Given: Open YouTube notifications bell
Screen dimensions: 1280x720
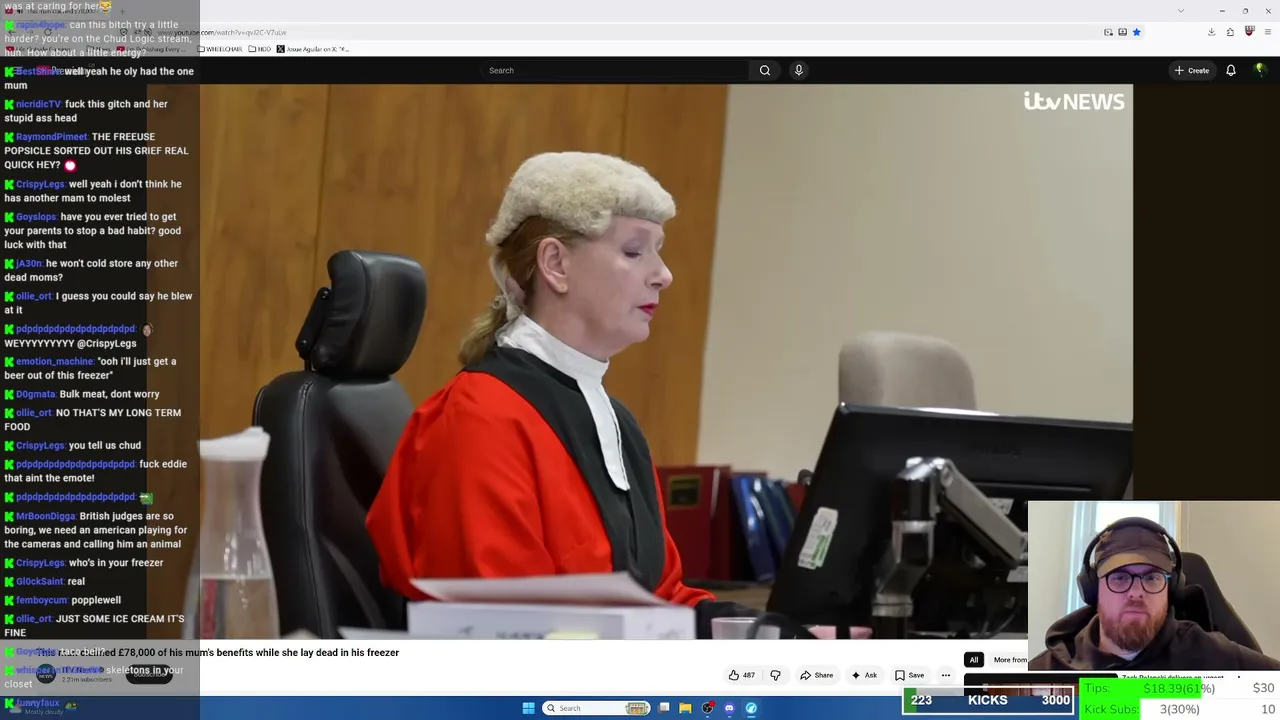Looking at the screenshot, I should tap(1231, 70).
